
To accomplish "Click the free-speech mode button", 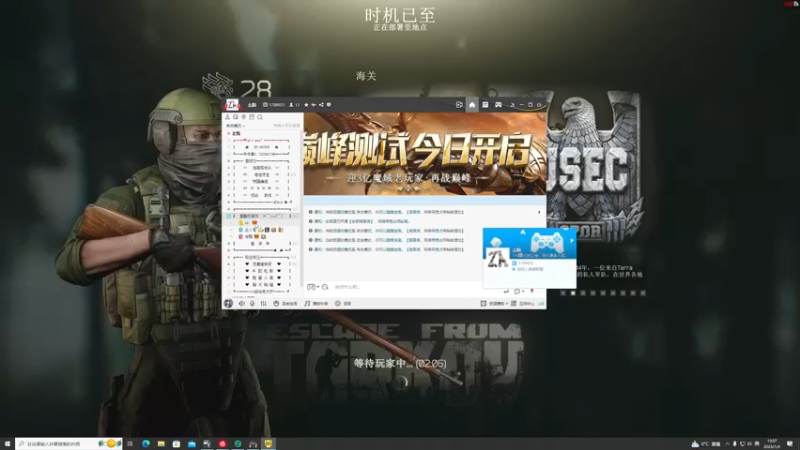I will 285,304.
